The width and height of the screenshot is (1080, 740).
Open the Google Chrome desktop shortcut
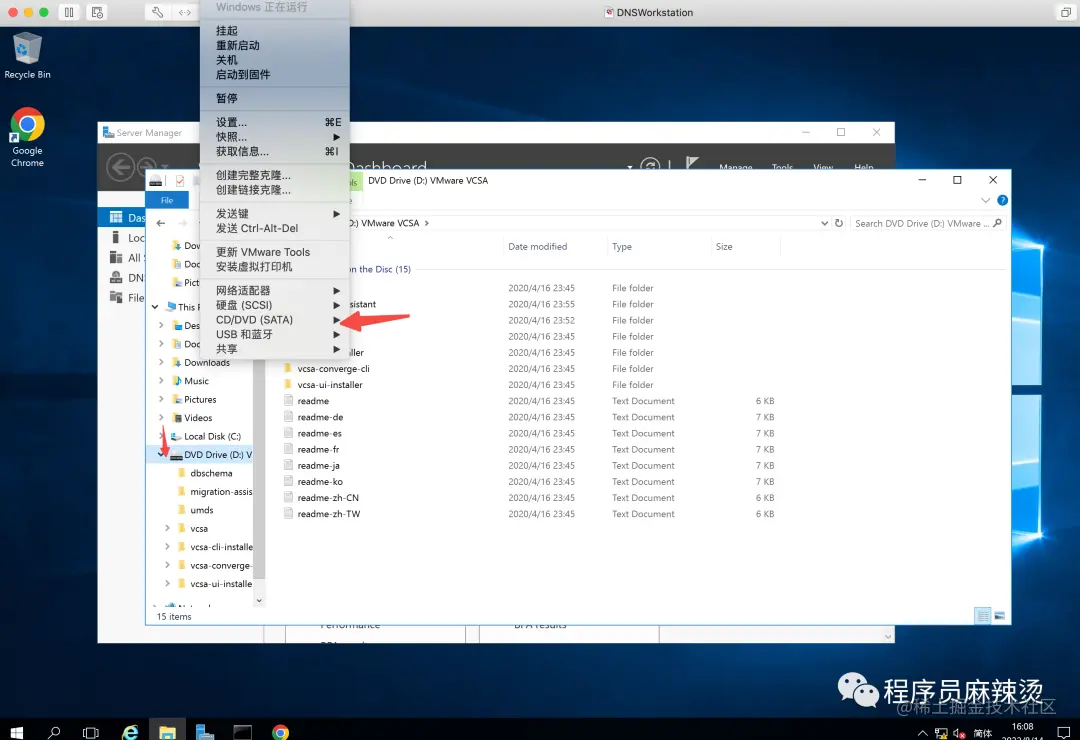(x=28, y=137)
